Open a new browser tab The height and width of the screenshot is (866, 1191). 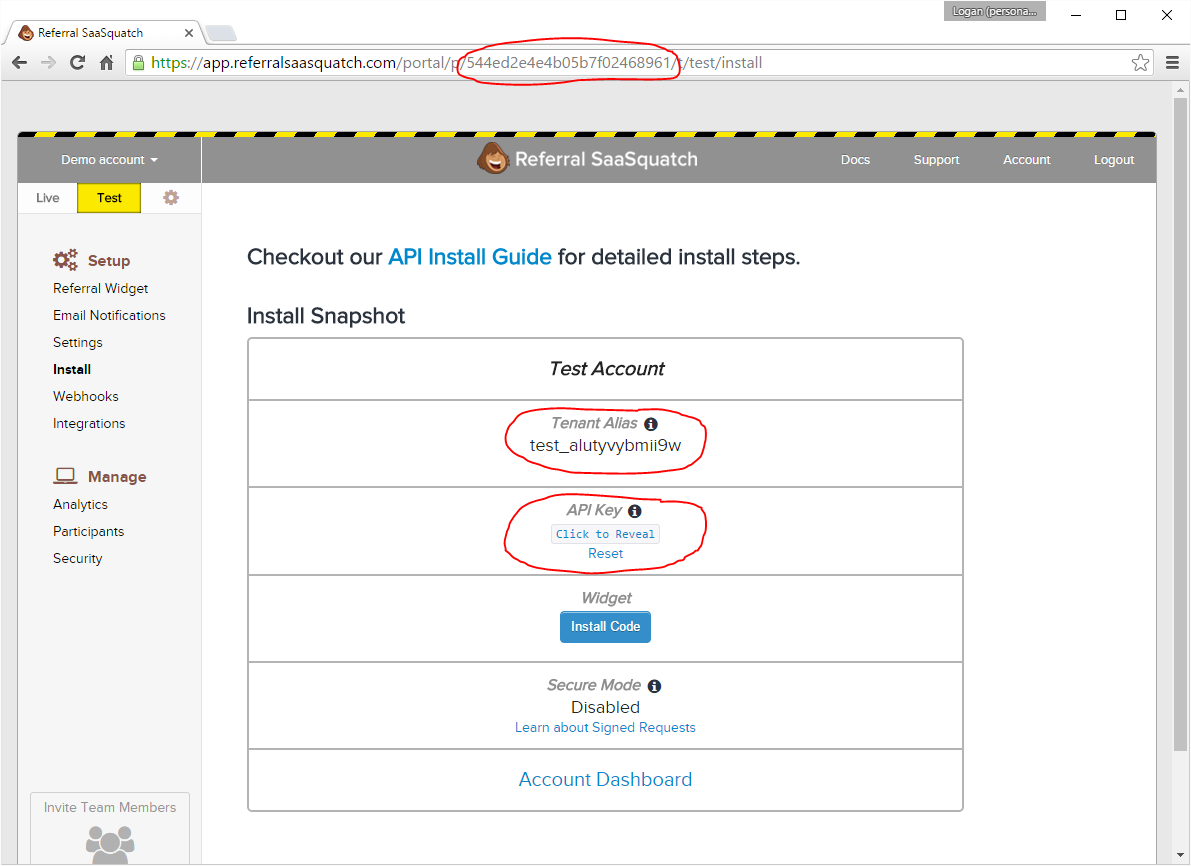pyautogui.click(x=220, y=33)
